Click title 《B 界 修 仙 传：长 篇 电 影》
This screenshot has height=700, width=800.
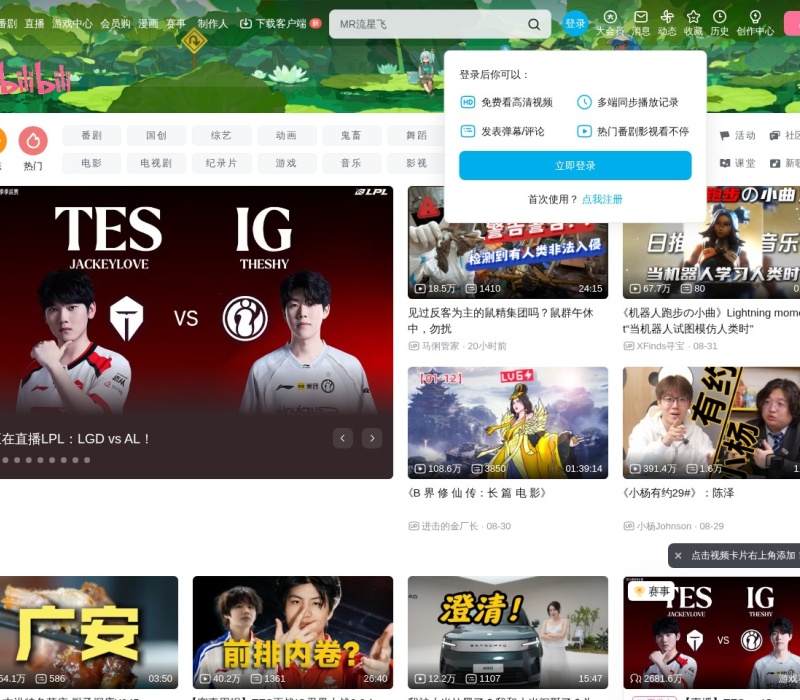coord(477,493)
